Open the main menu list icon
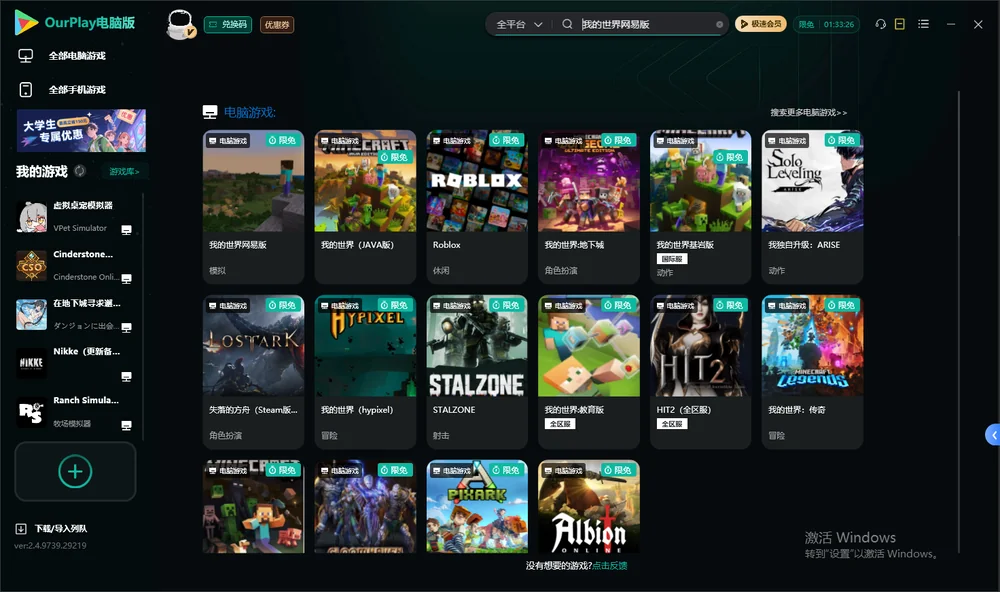This screenshot has height=592, width=1000. point(923,24)
